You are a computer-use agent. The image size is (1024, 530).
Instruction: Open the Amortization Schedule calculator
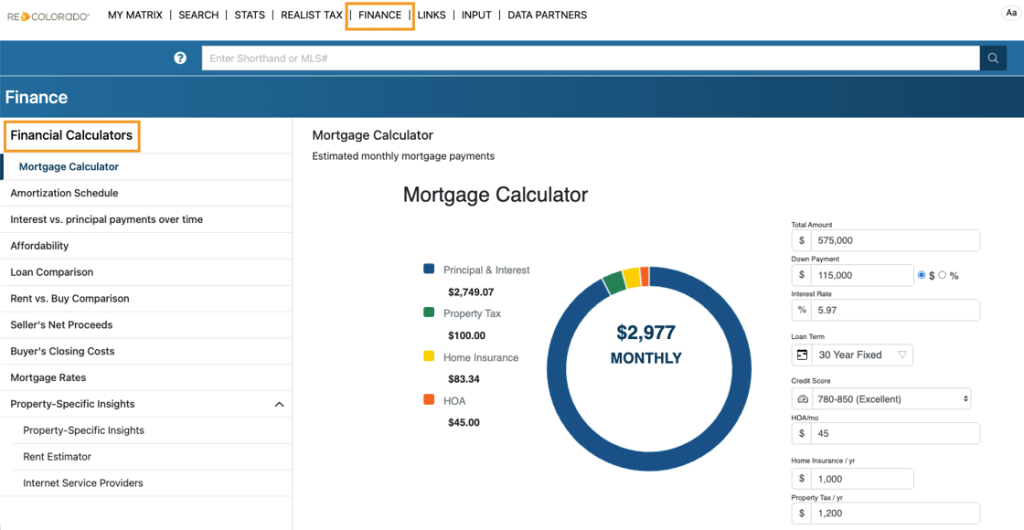point(64,193)
